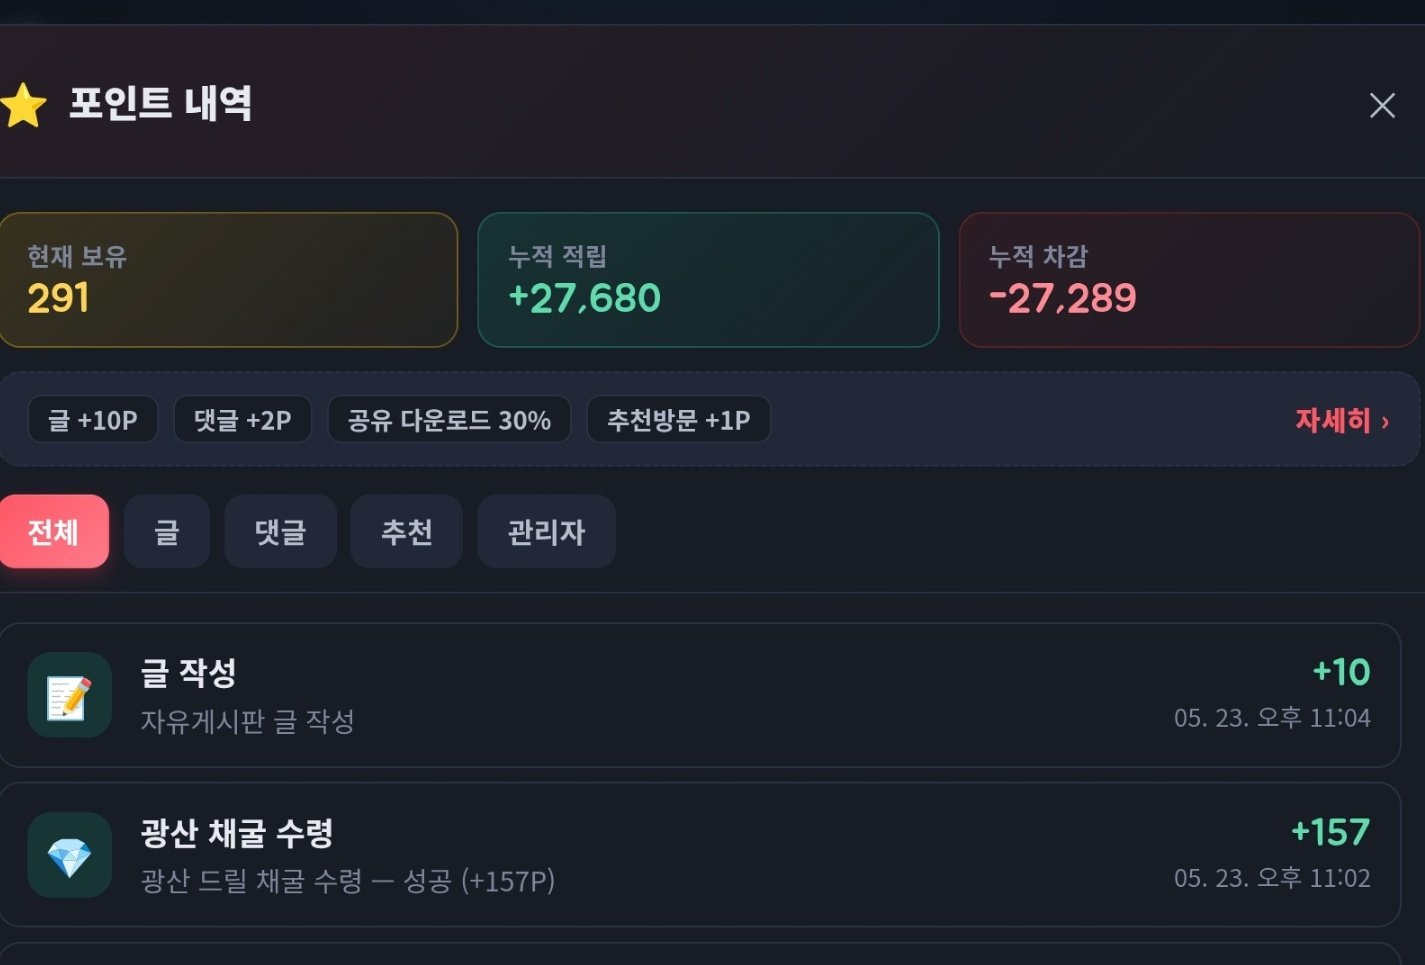Close the 포인트 내역 panel with X
This screenshot has width=1425, height=965.
coord(1382,105)
